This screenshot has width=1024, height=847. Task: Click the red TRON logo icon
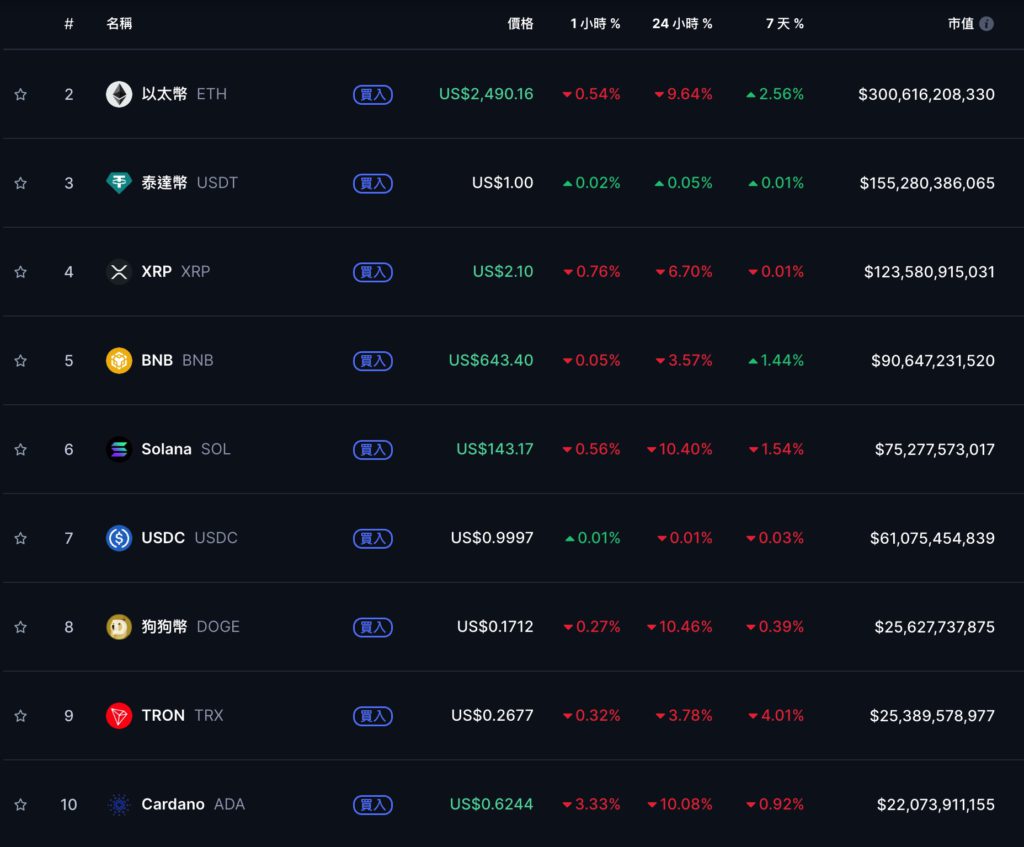119,716
